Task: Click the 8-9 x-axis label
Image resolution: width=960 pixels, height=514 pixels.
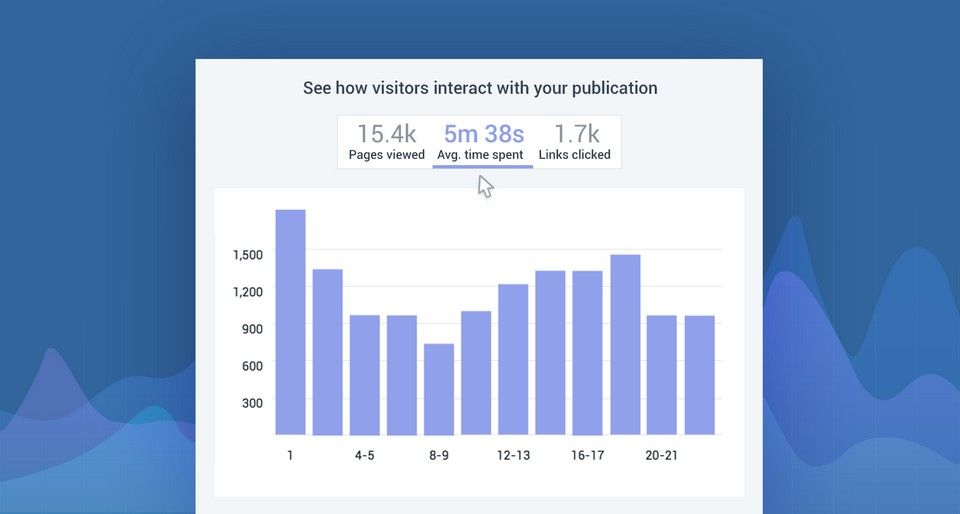Action: tap(439, 455)
